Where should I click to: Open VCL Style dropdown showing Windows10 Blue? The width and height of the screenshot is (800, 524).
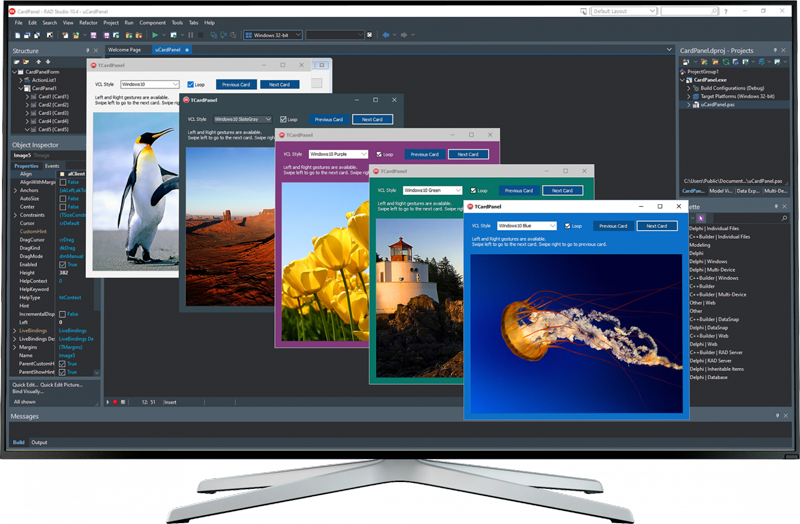[x=527, y=226]
